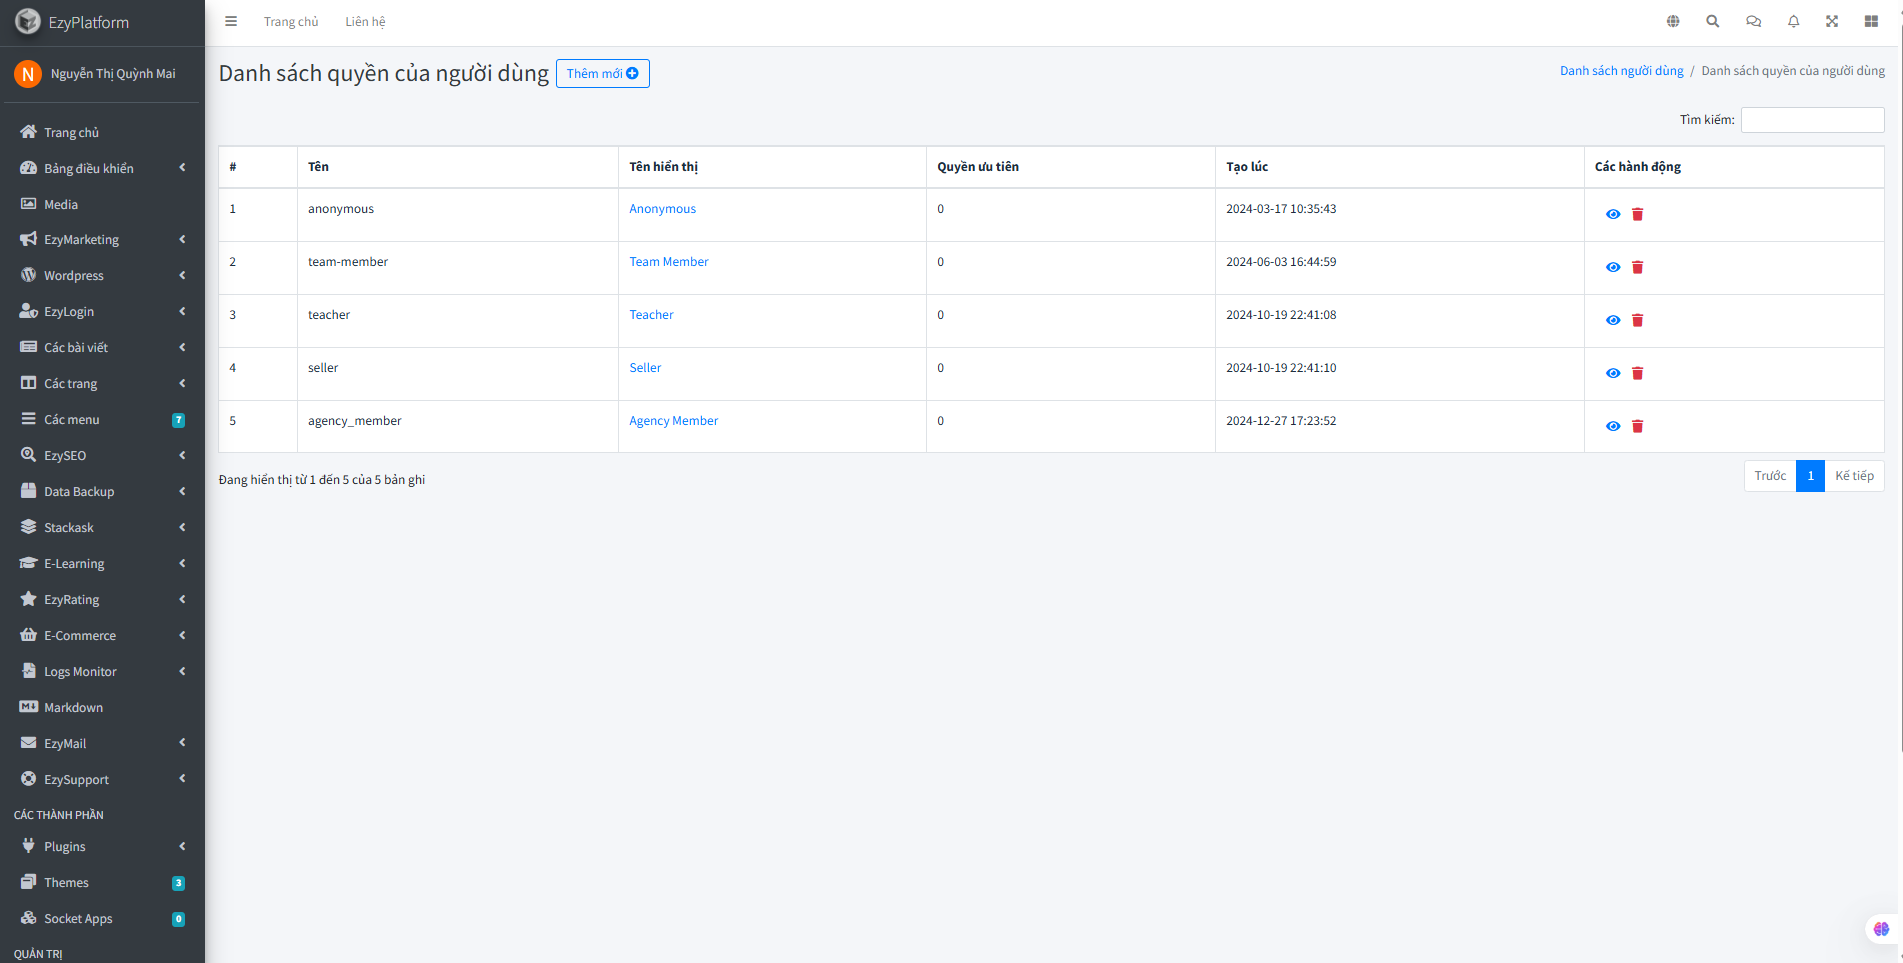The image size is (1903, 963).
Task: View the anonymous role via eye icon
Action: [x=1613, y=214]
